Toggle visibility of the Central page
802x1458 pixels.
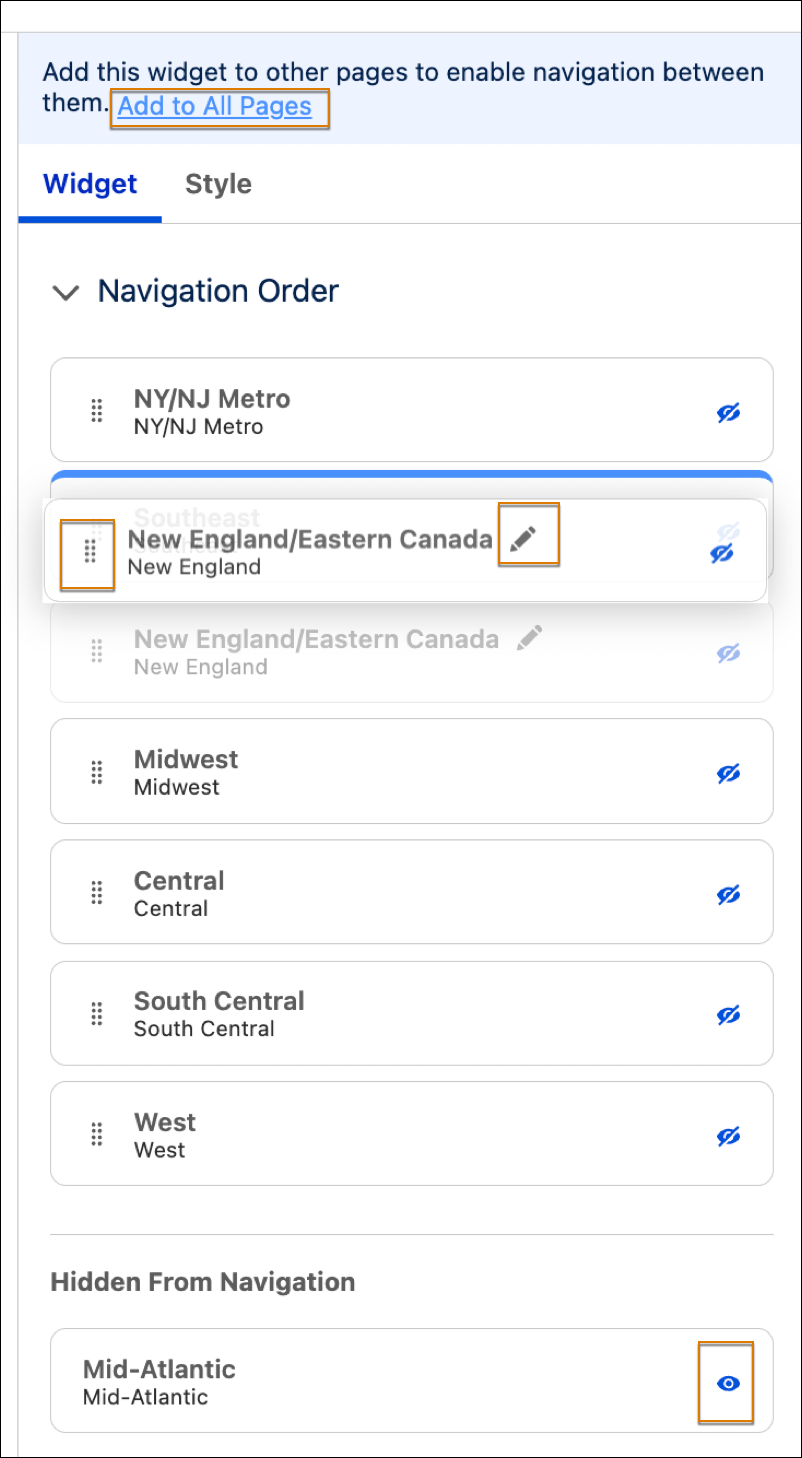click(x=729, y=895)
